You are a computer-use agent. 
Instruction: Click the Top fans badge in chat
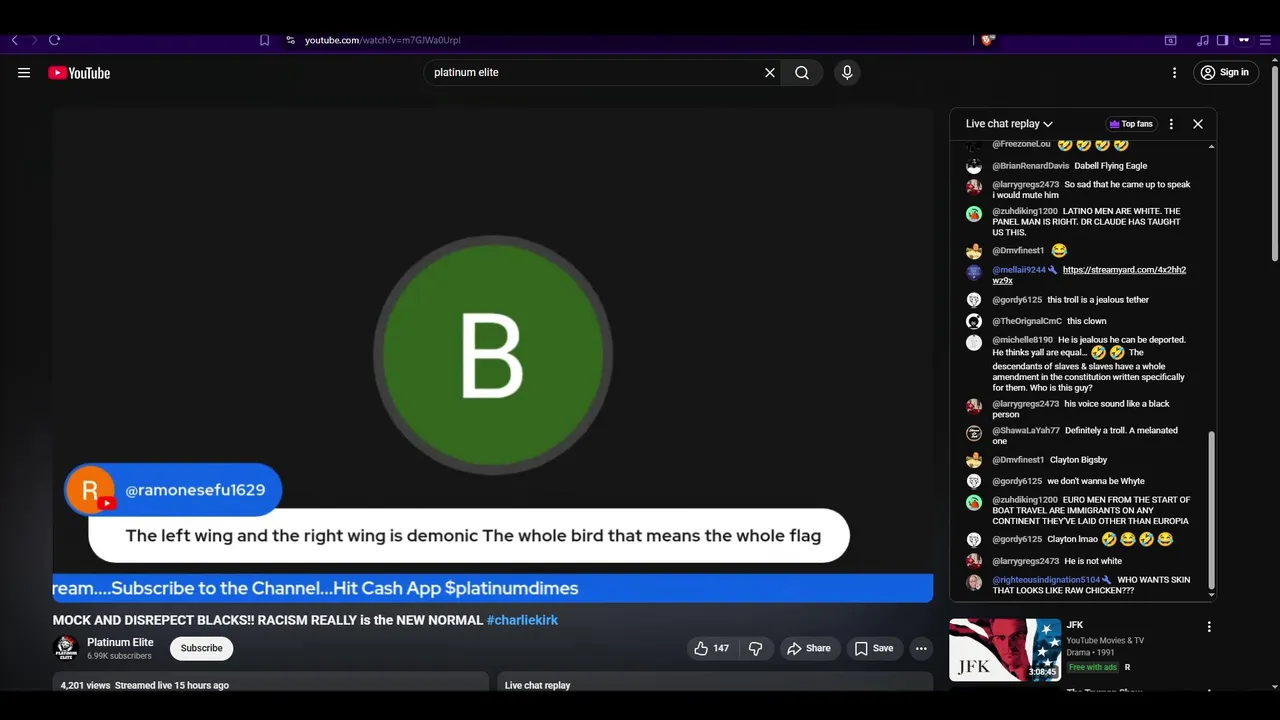1131,124
